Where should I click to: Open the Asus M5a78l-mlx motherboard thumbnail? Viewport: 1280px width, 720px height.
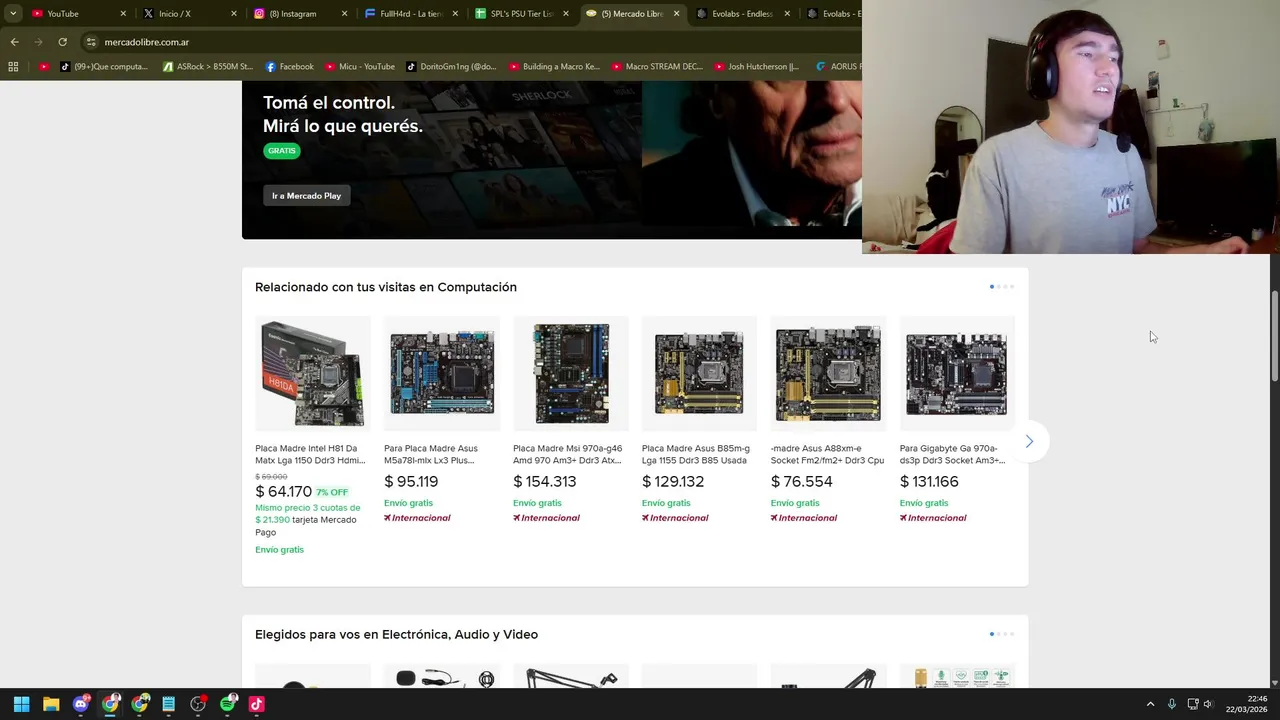[441, 373]
